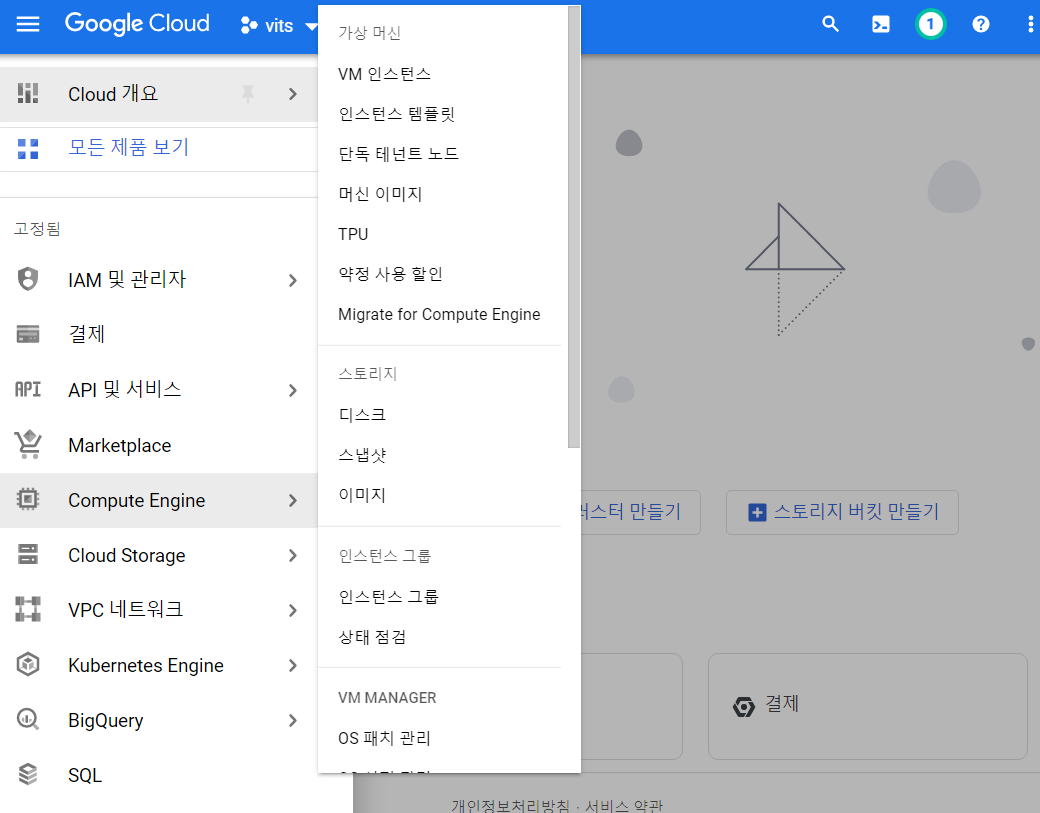The width and height of the screenshot is (1040, 813).
Task: Expand the Cloud 개요 submenu arrow
Action: [x=292, y=94]
